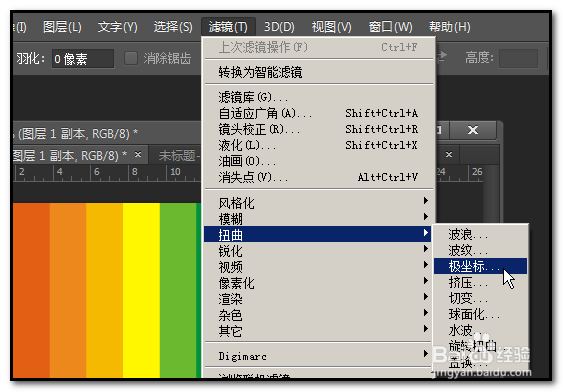Expand the 扭曲 submenu
563x392 pixels.
[318, 234]
